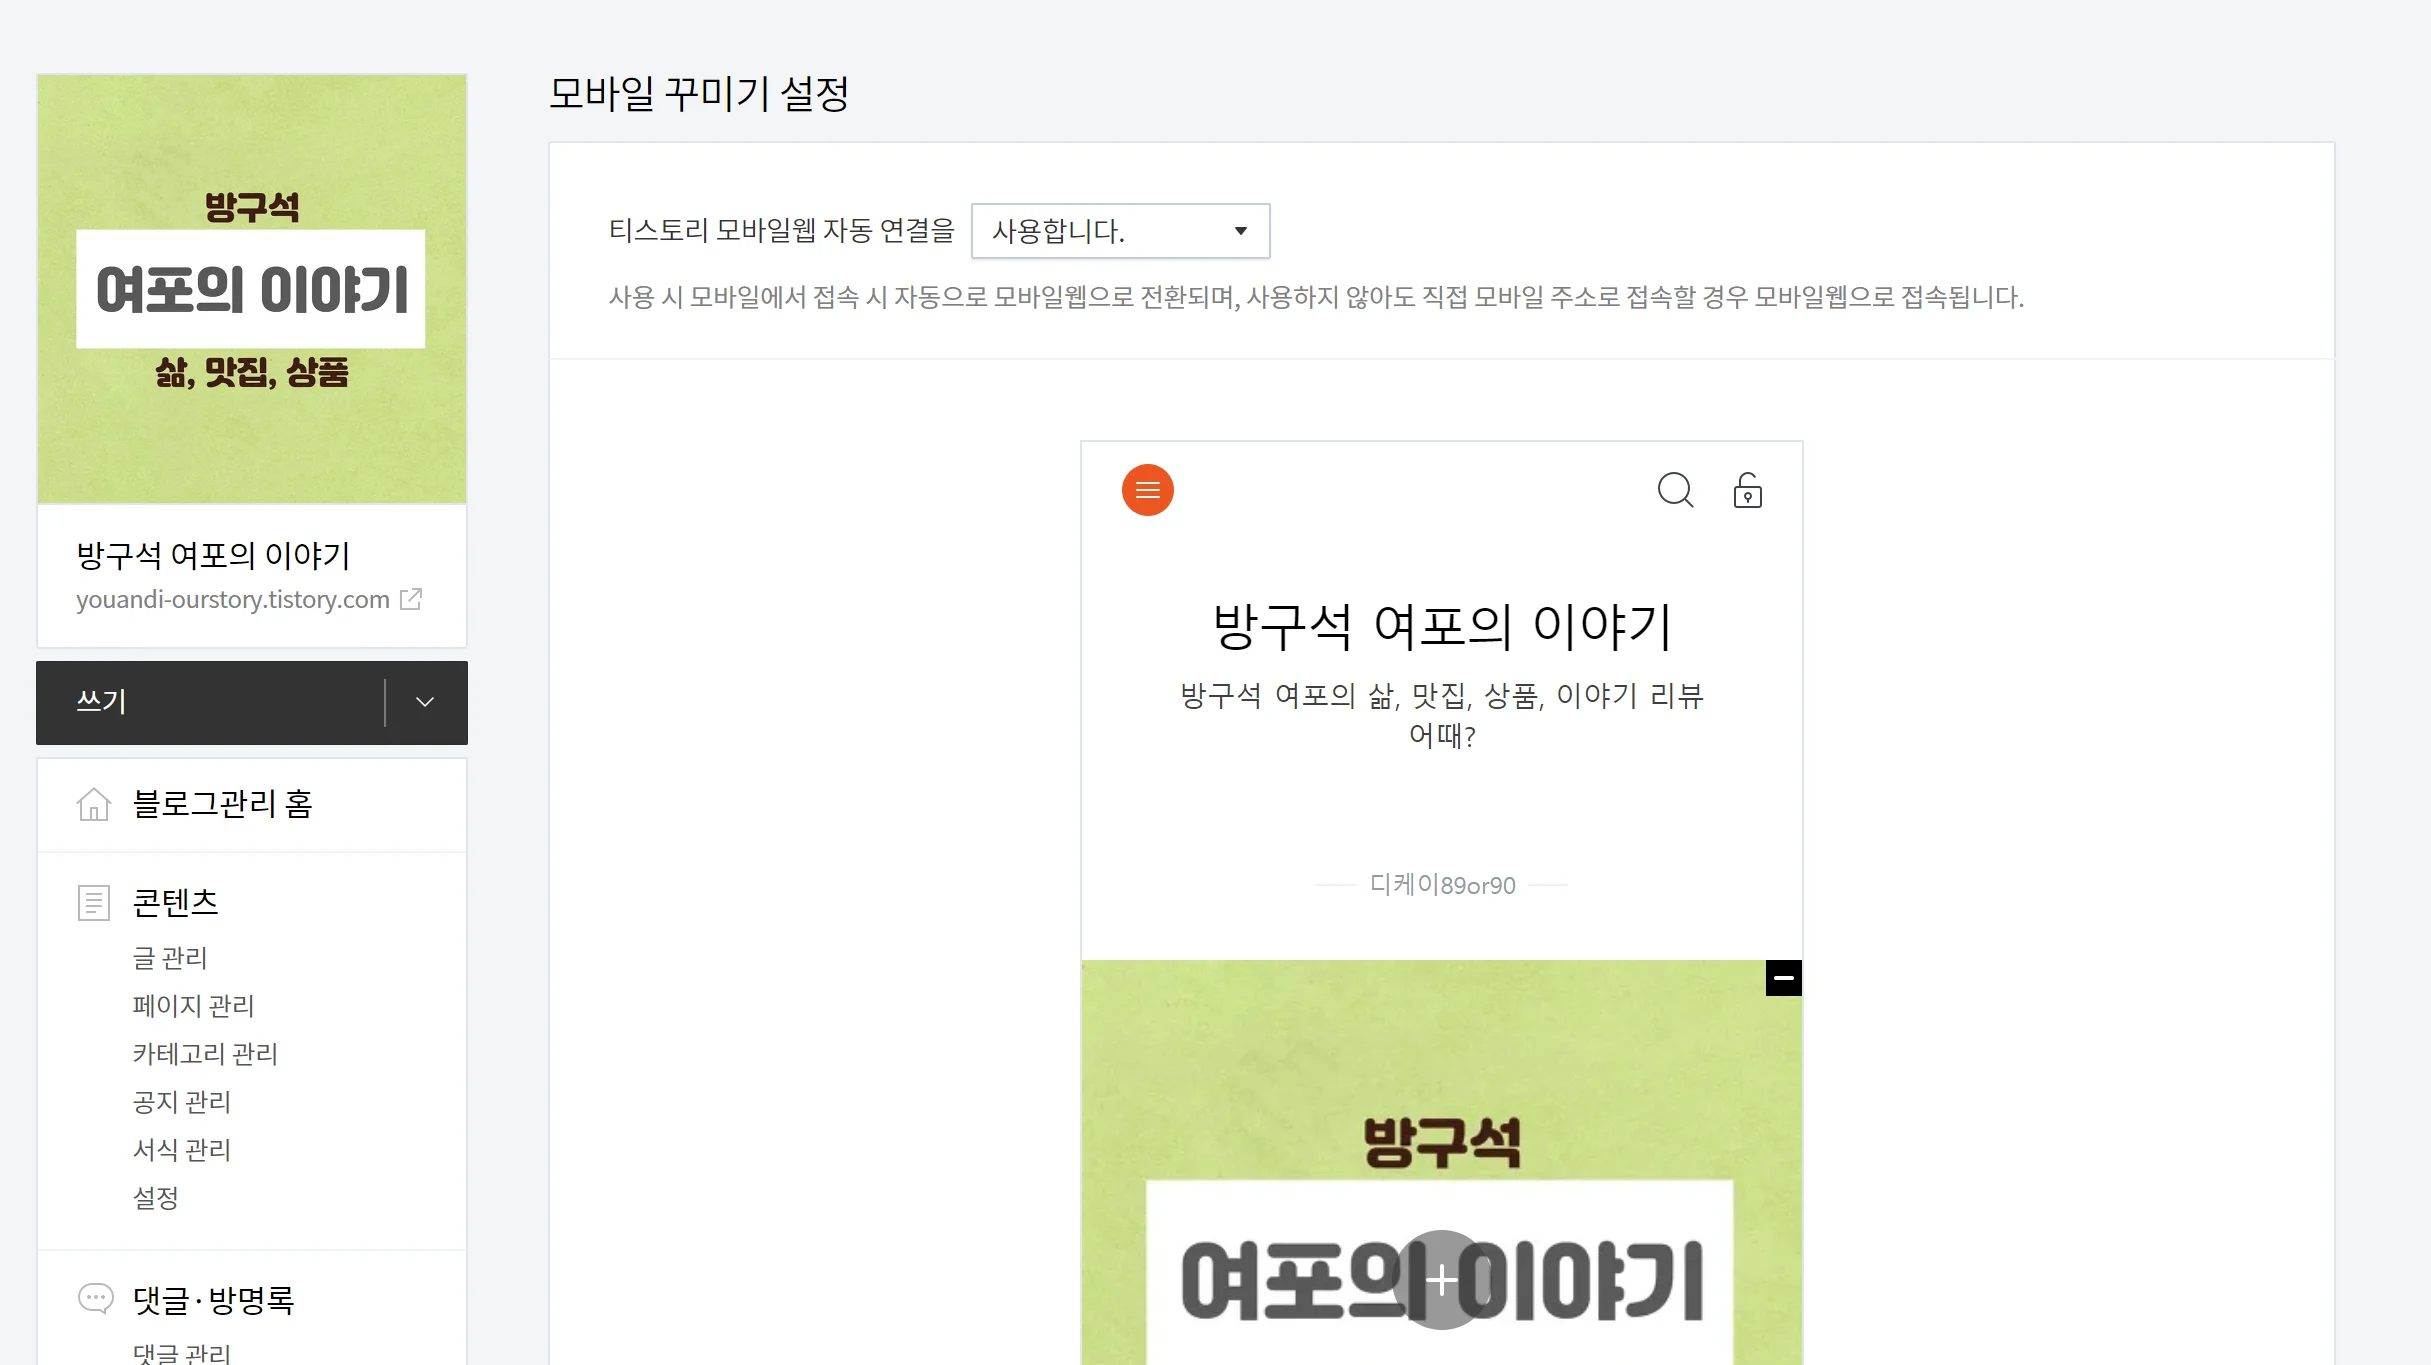The image size is (2431, 1365).
Task: Select 공지 관리 in the sidebar
Action: (182, 1102)
